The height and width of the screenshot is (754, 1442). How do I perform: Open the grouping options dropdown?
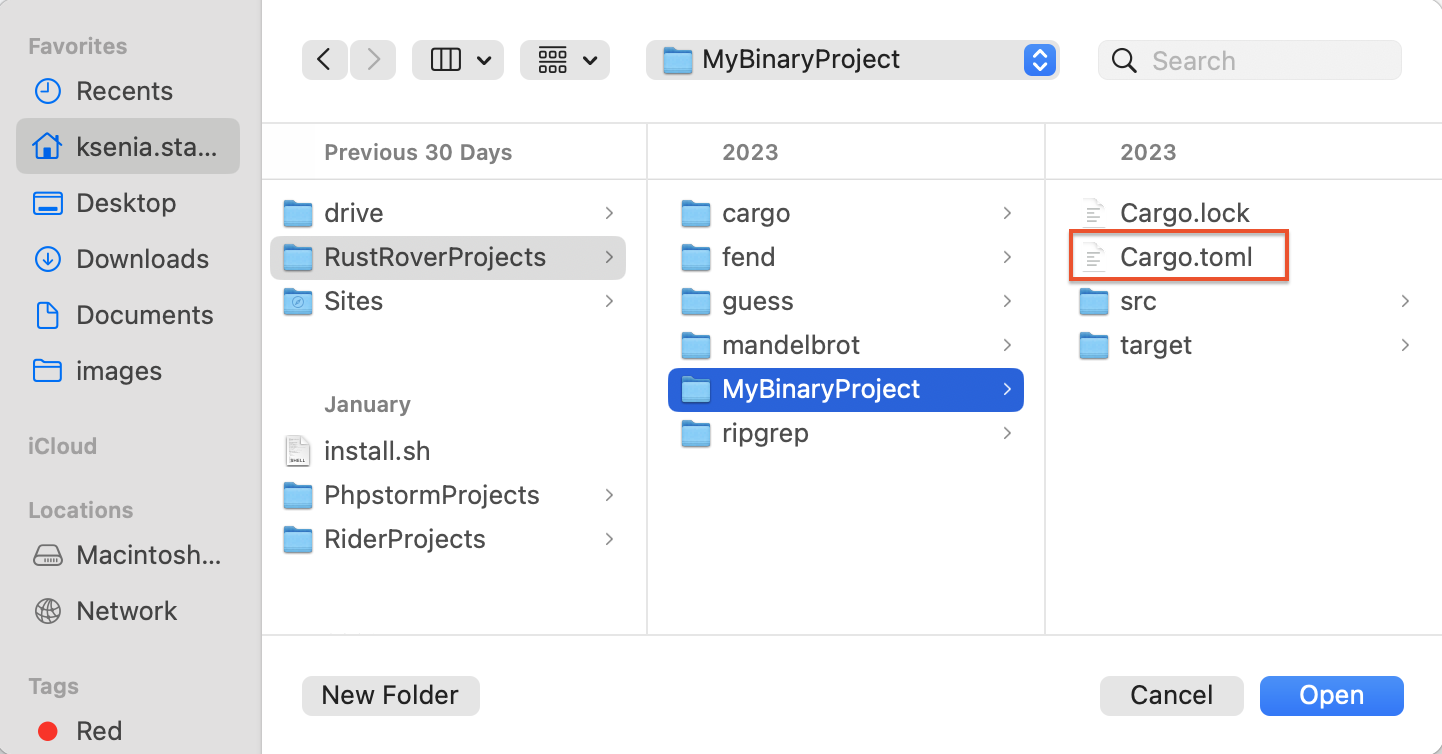564,59
